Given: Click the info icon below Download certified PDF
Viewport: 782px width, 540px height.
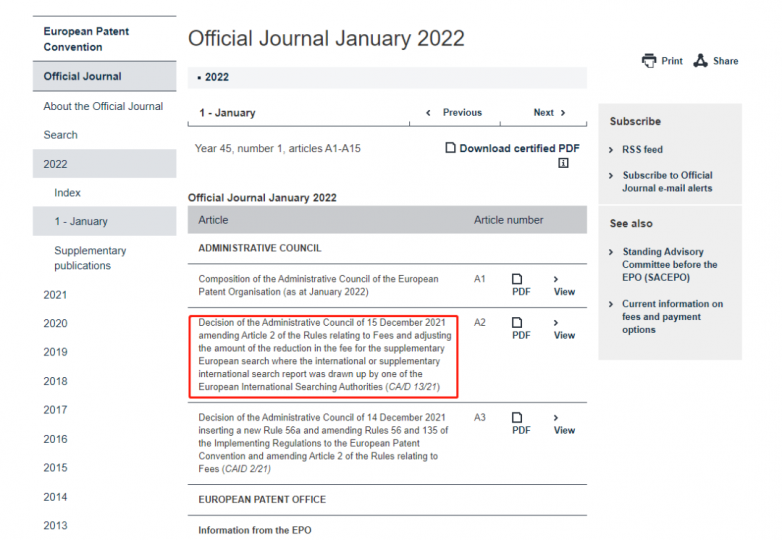Looking at the screenshot, I should point(563,163).
